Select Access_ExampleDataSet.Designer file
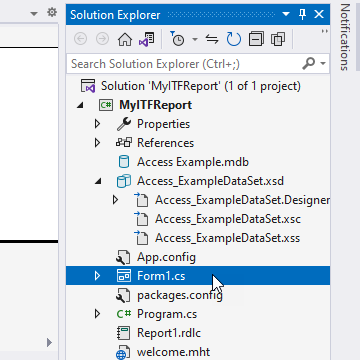 pyautogui.click(x=242, y=200)
